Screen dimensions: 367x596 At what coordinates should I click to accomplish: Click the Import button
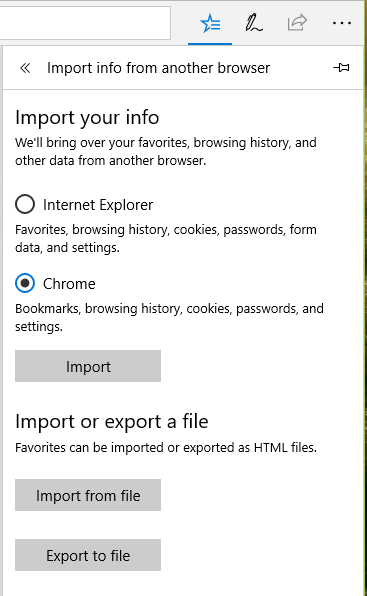(88, 366)
